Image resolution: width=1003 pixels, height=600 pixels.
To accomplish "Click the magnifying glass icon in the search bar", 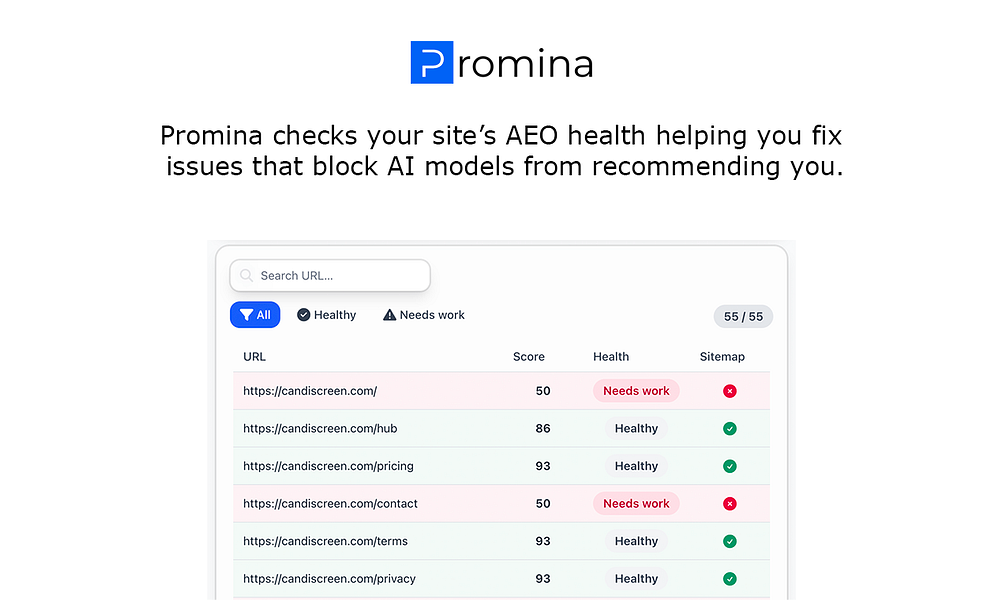I will coord(246,275).
